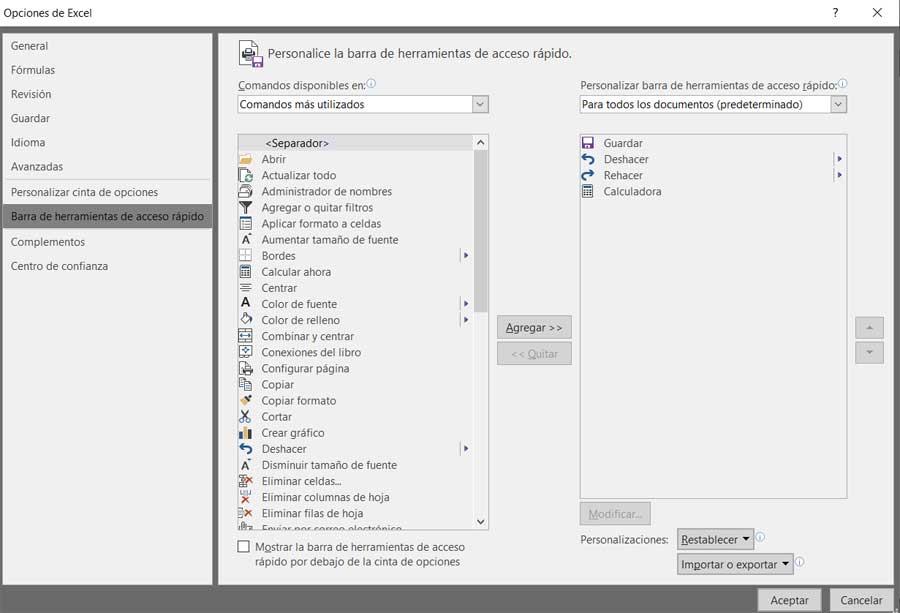Click the Administrador de nombres icon

pyautogui.click(x=246, y=191)
